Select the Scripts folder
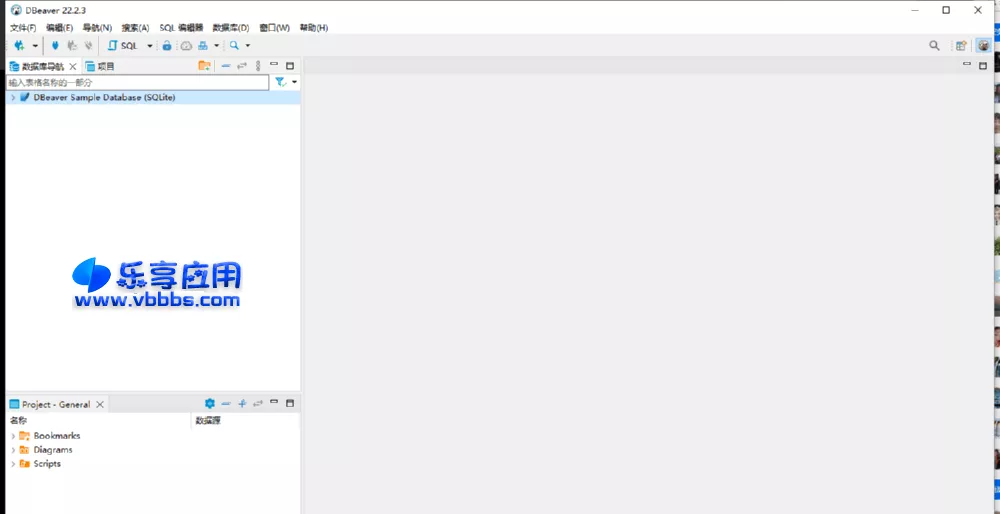 47,464
